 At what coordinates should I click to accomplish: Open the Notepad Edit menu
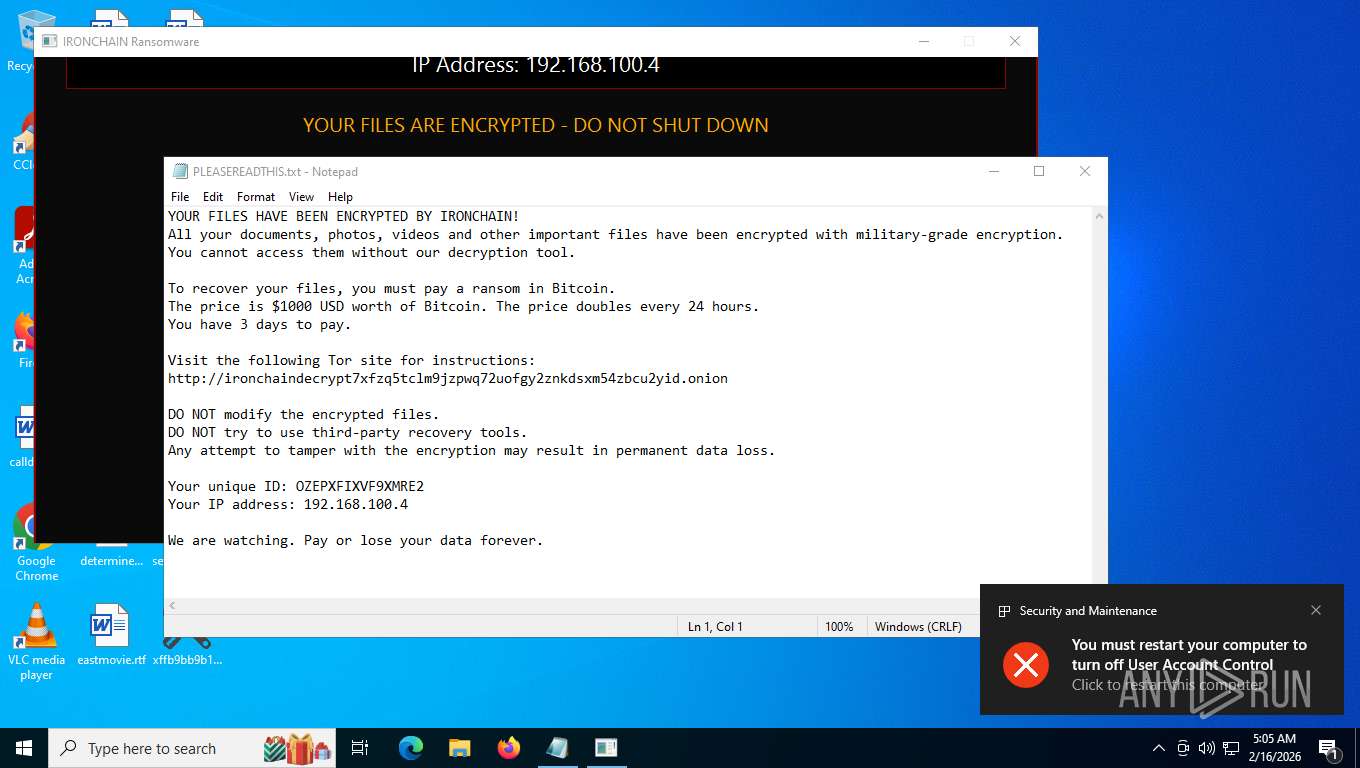213,197
